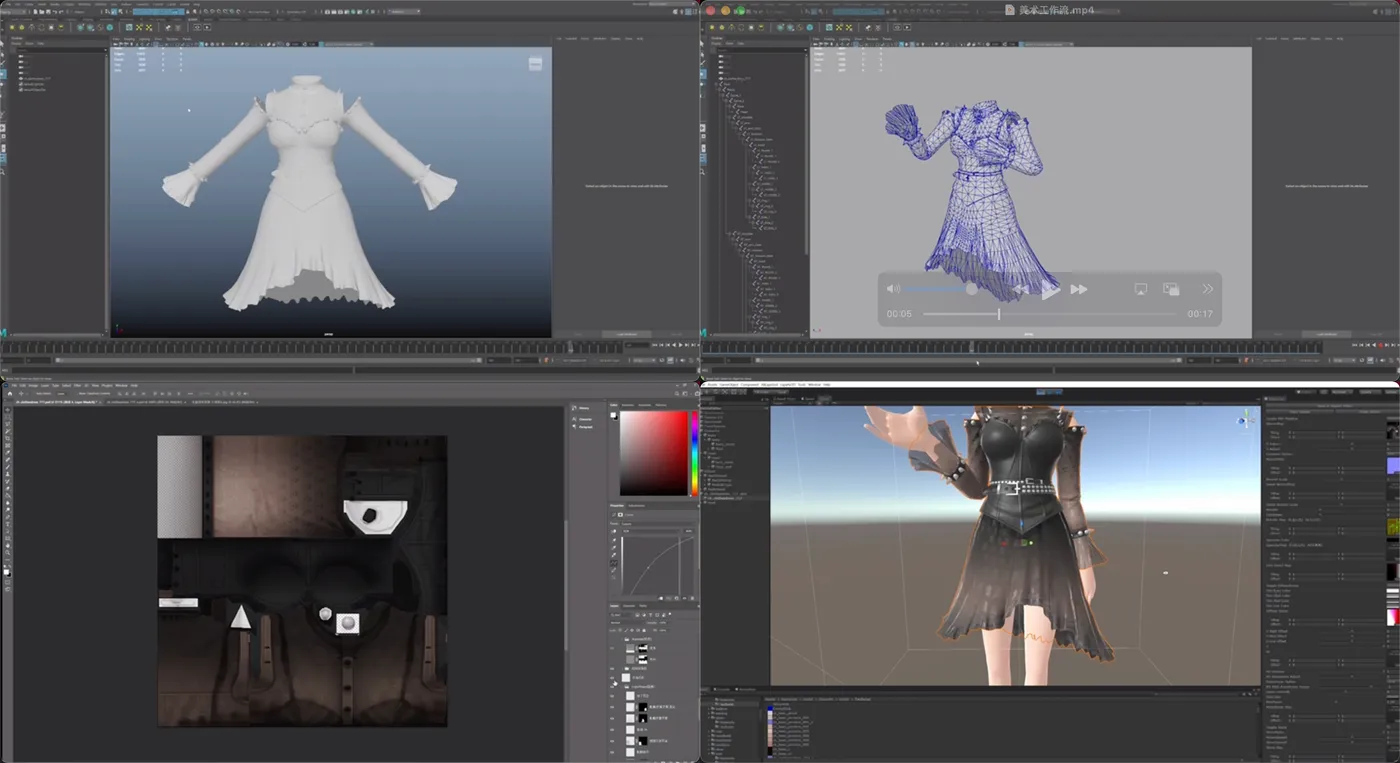Open Photoshop Character panel
1400x763 pixels.
pyautogui.click(x=583, y=418)
